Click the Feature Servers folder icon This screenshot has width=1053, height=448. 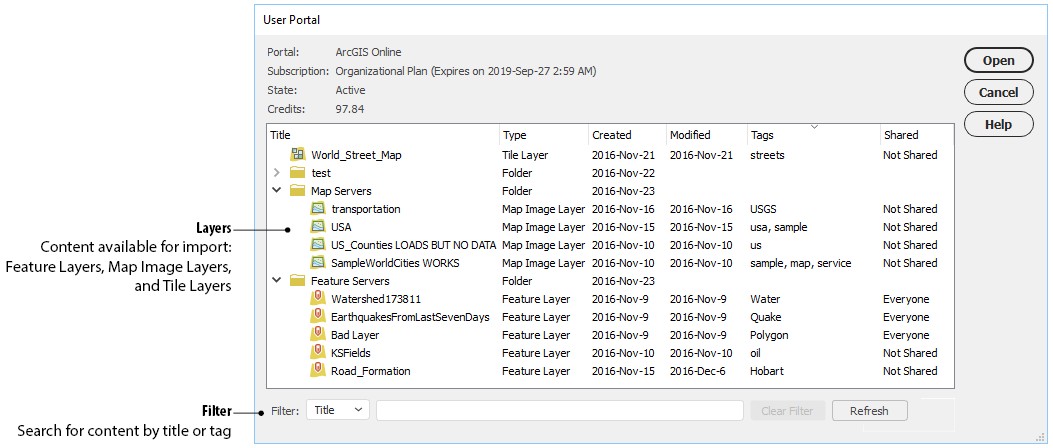click(x=298, y=281)
